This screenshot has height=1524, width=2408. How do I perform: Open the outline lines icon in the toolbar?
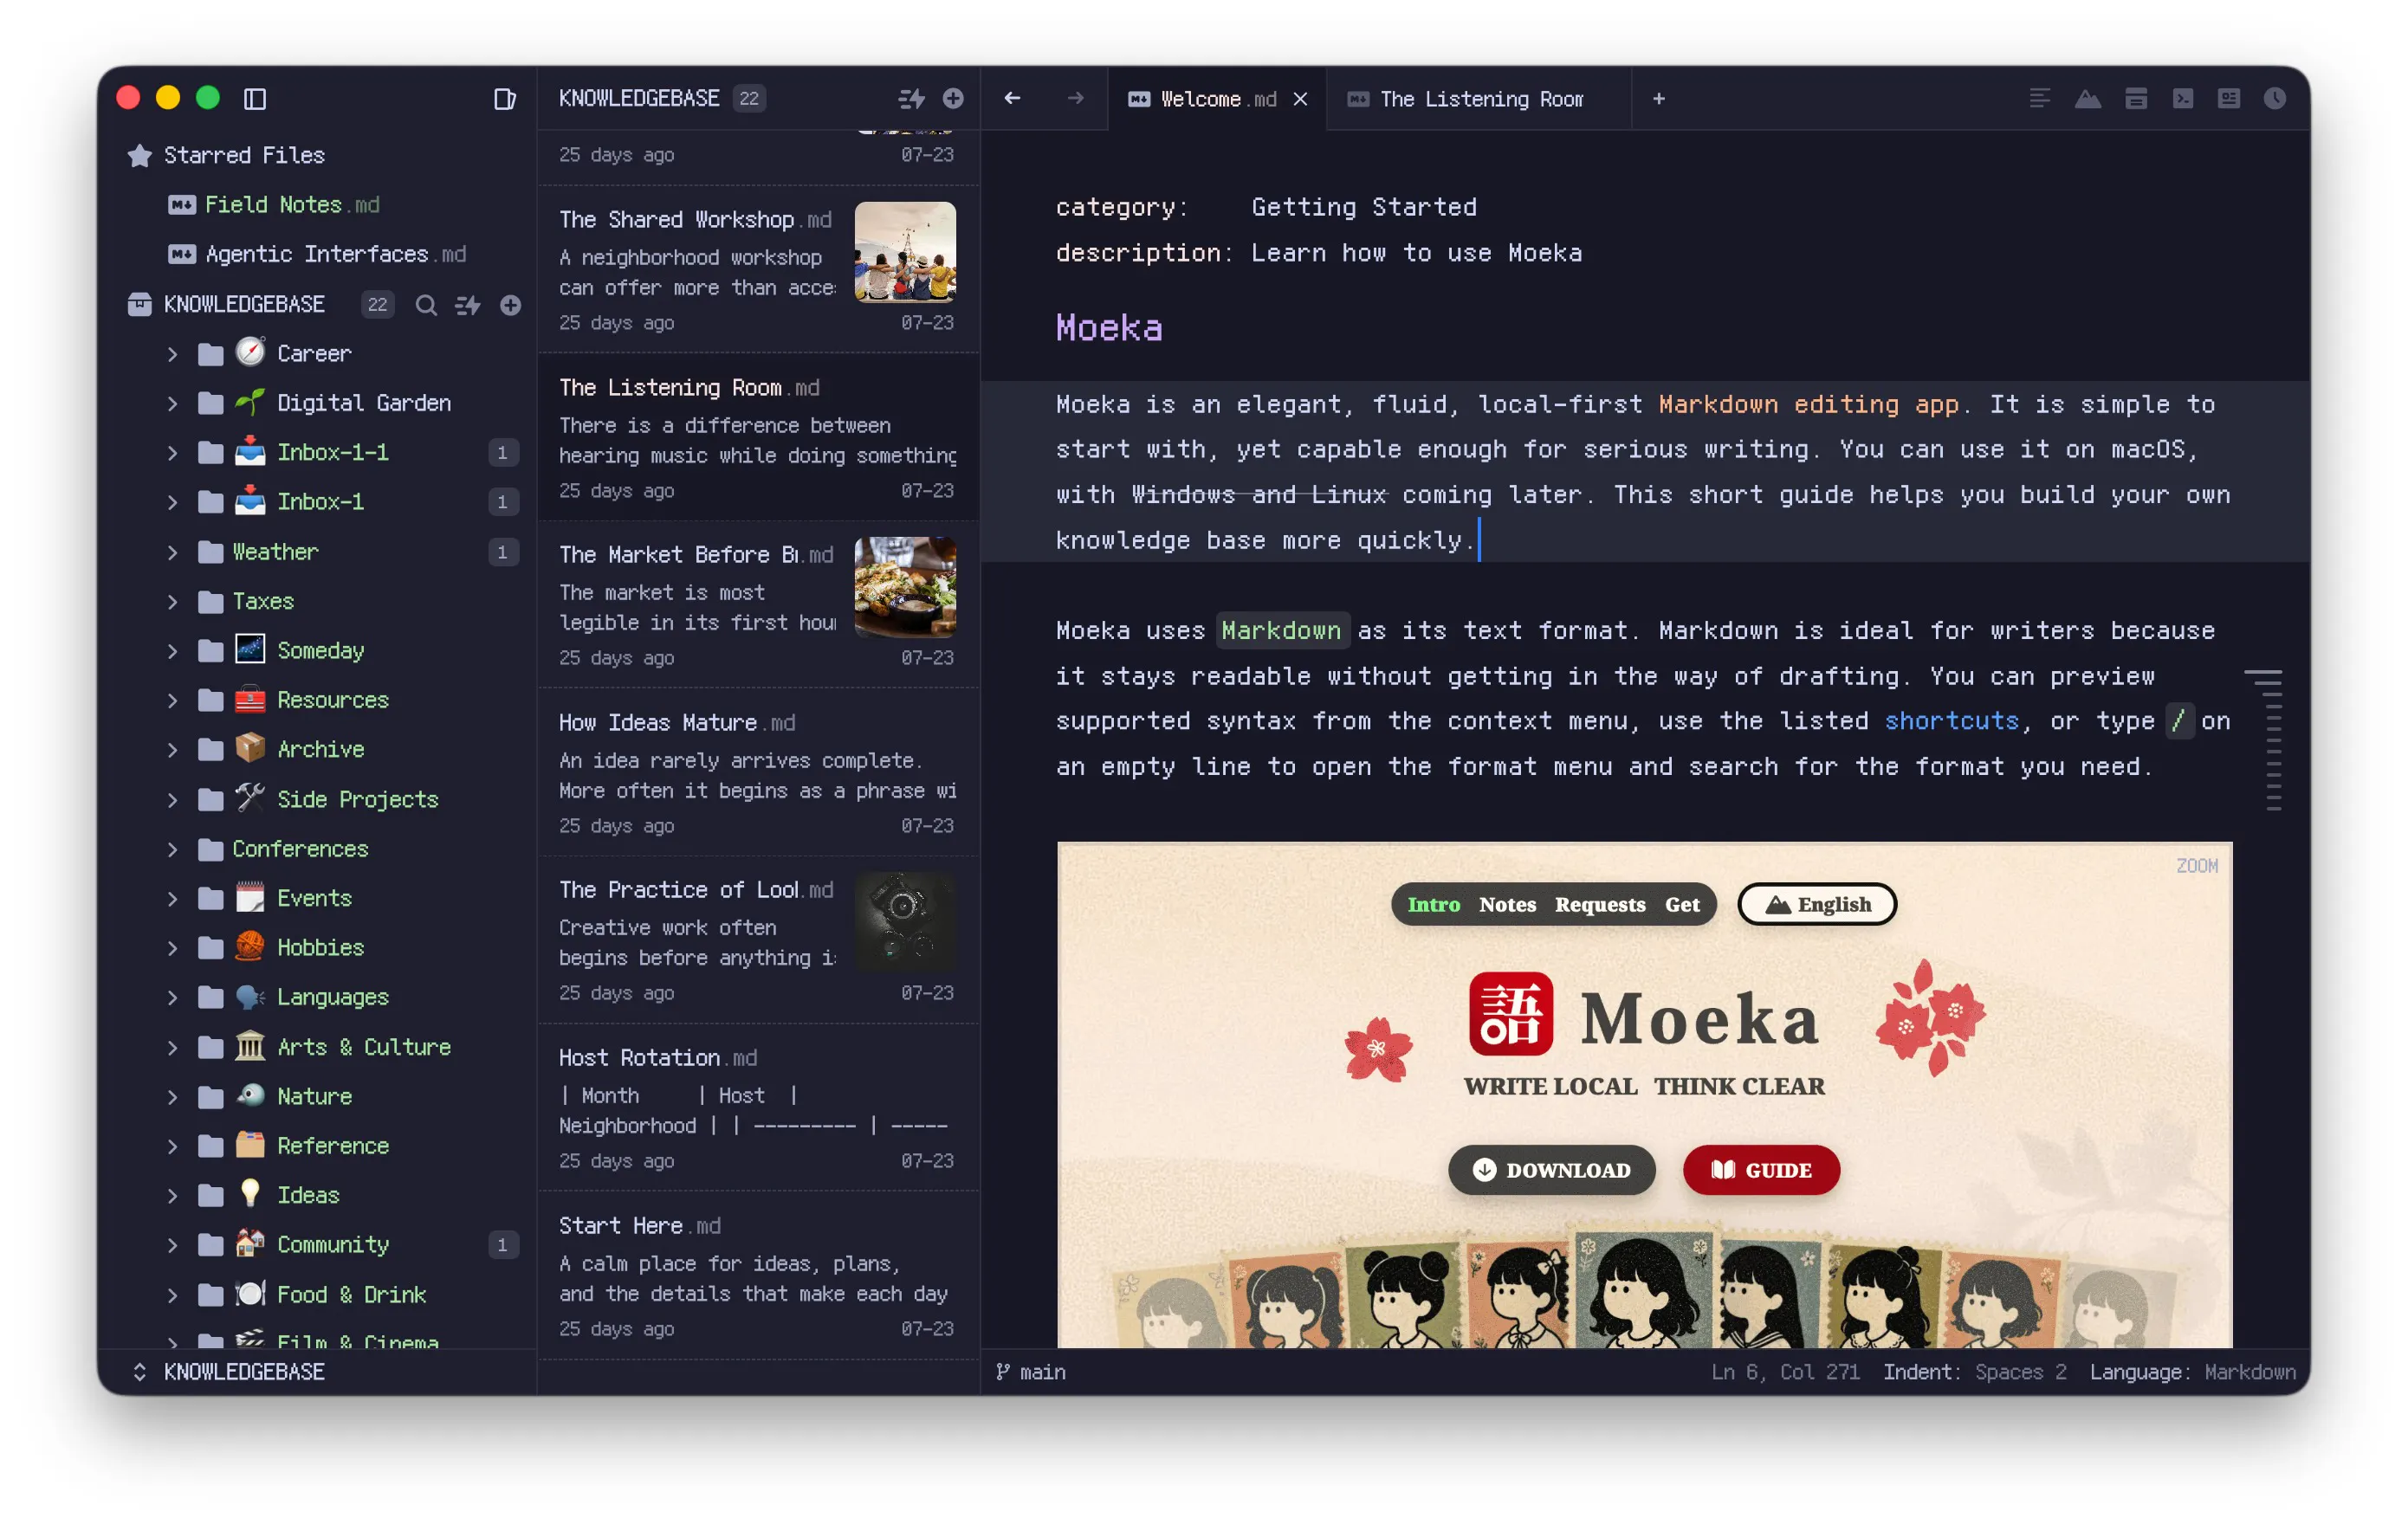click(x=2040, y=98)
